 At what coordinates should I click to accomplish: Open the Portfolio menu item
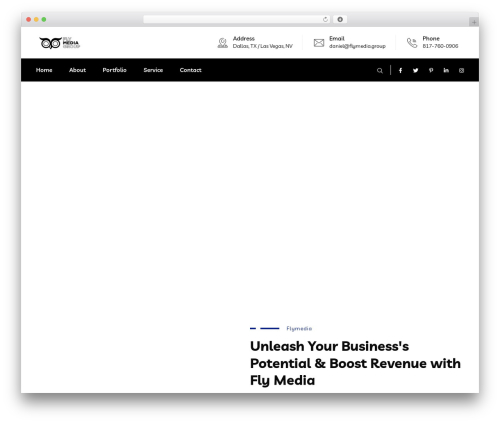pos(114,70)
